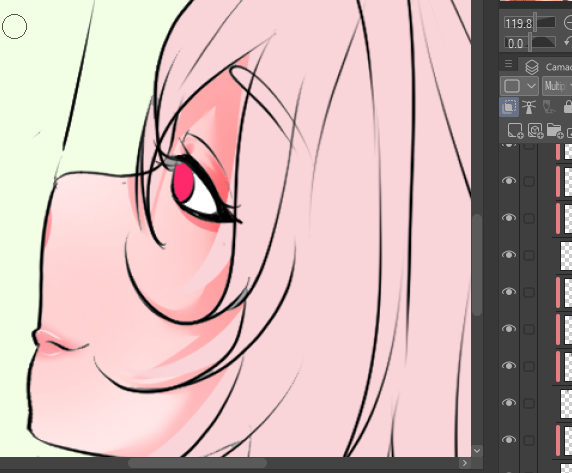The width and height of the screenshot is (572, 473).
Task: Hide the topmost fully visible layer eye
Action: pos(509,181)
